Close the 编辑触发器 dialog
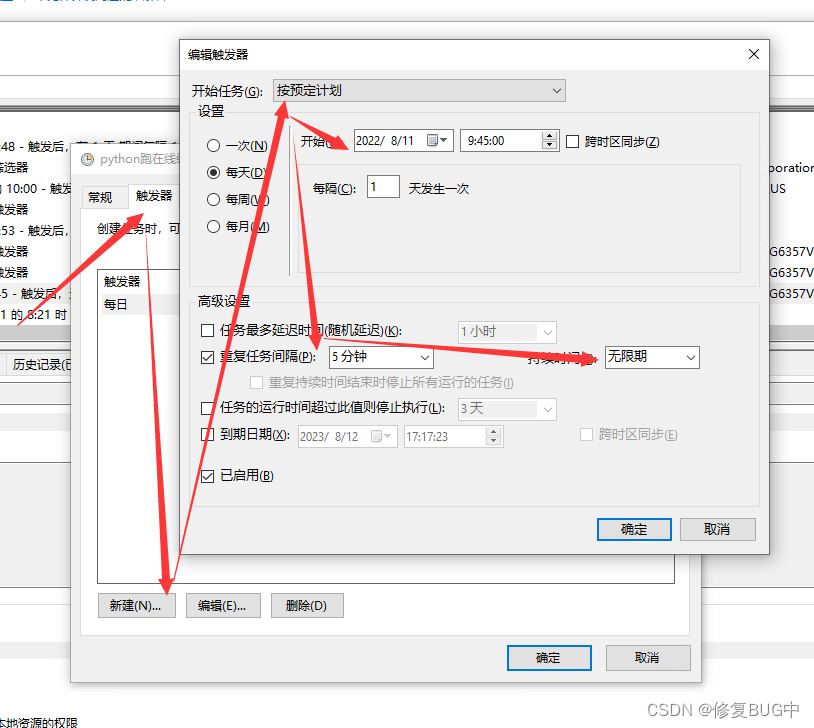814x728 pixels. (x=754, y=54)
